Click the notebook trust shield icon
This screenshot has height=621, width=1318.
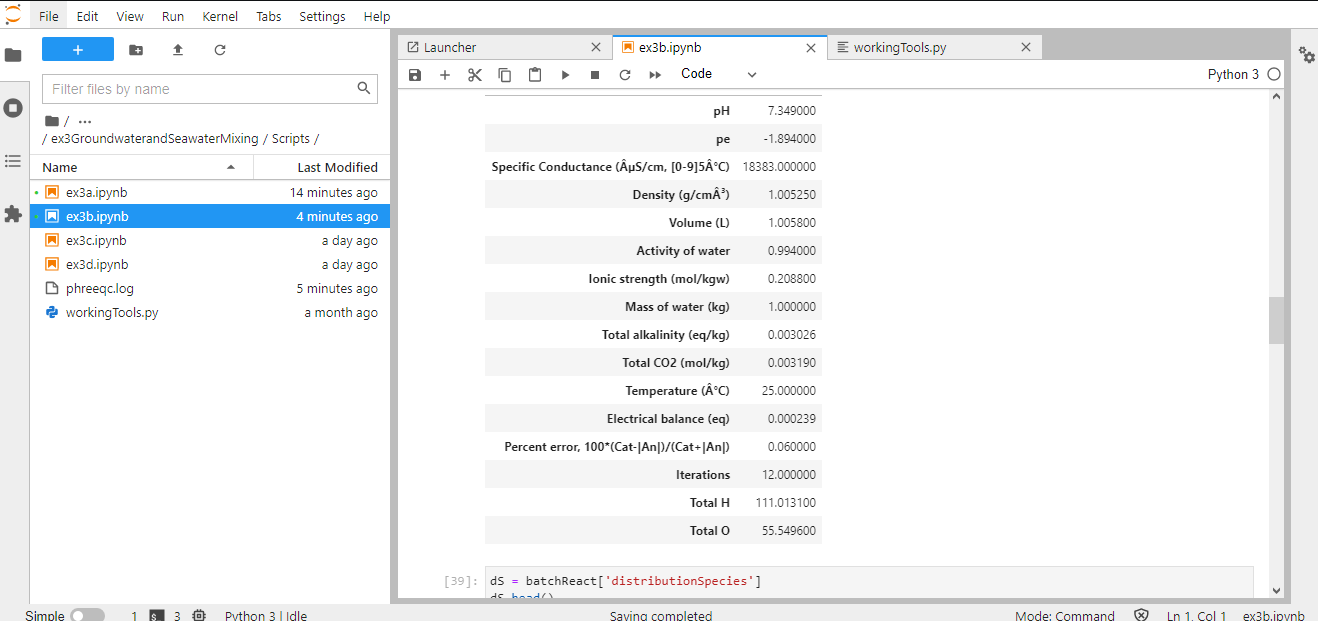[1142, 615]
